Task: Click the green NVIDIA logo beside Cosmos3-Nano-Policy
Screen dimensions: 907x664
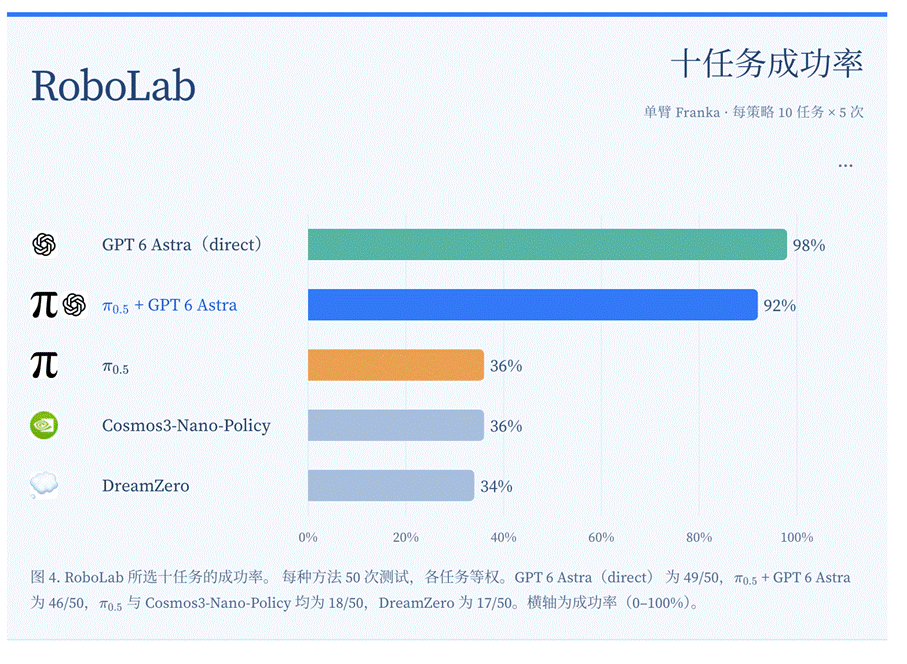Action: pos(44,425)
